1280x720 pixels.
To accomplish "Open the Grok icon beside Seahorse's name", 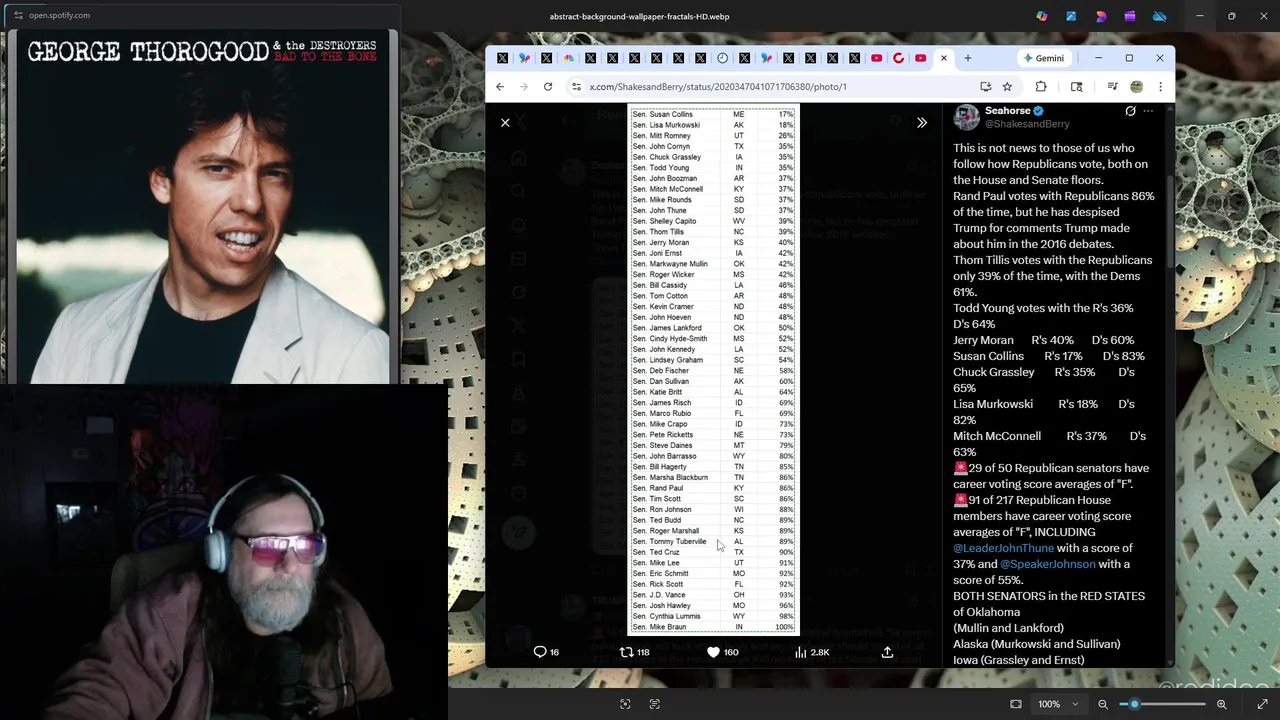I will point(1130,111).
